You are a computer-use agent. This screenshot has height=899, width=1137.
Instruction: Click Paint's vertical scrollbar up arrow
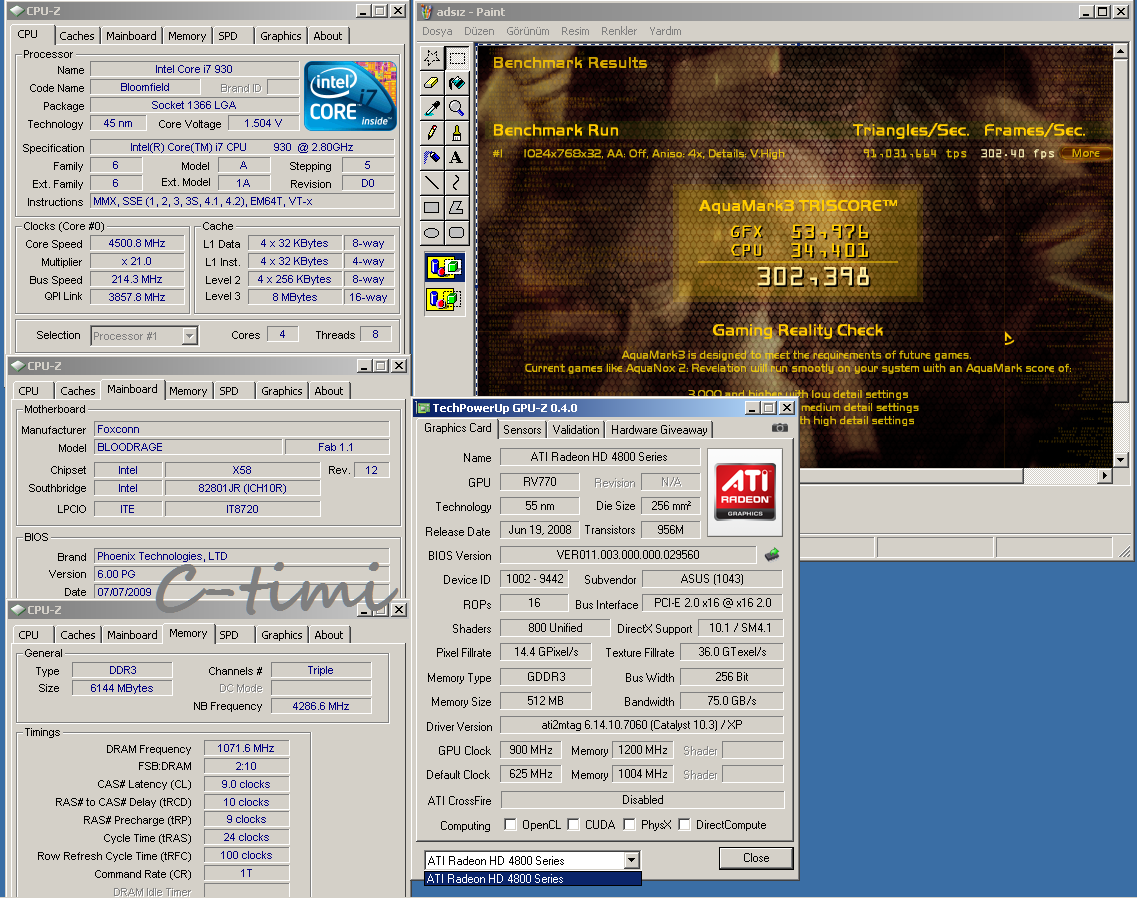coord(1120,51)
